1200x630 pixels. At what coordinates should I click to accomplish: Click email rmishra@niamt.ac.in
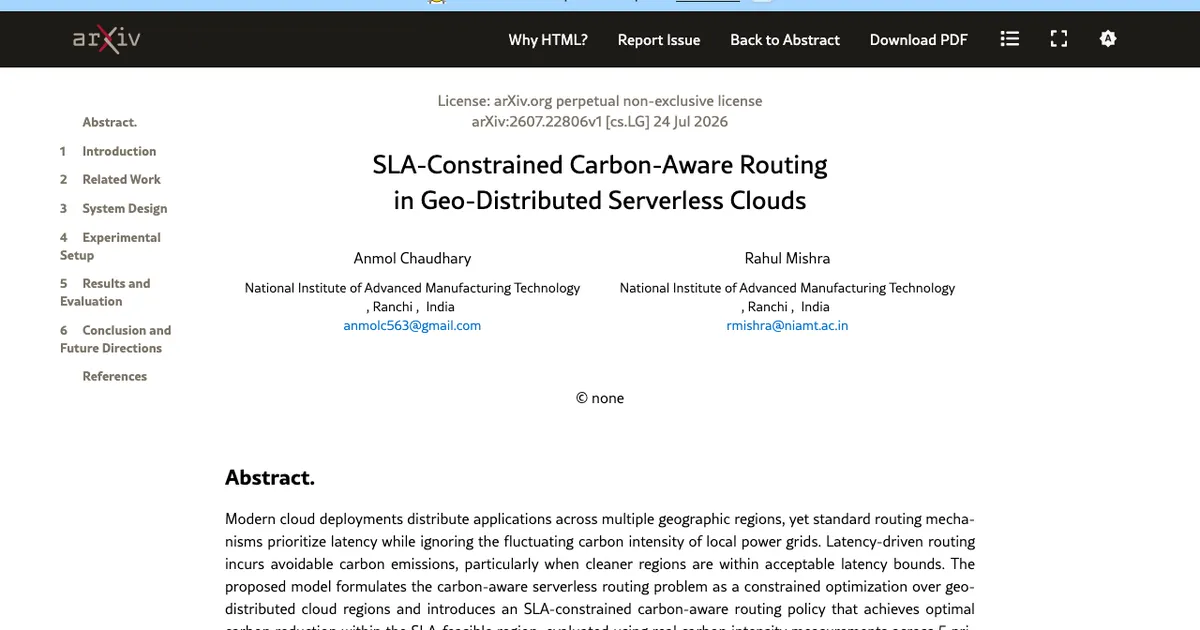(x=787, y=326)
